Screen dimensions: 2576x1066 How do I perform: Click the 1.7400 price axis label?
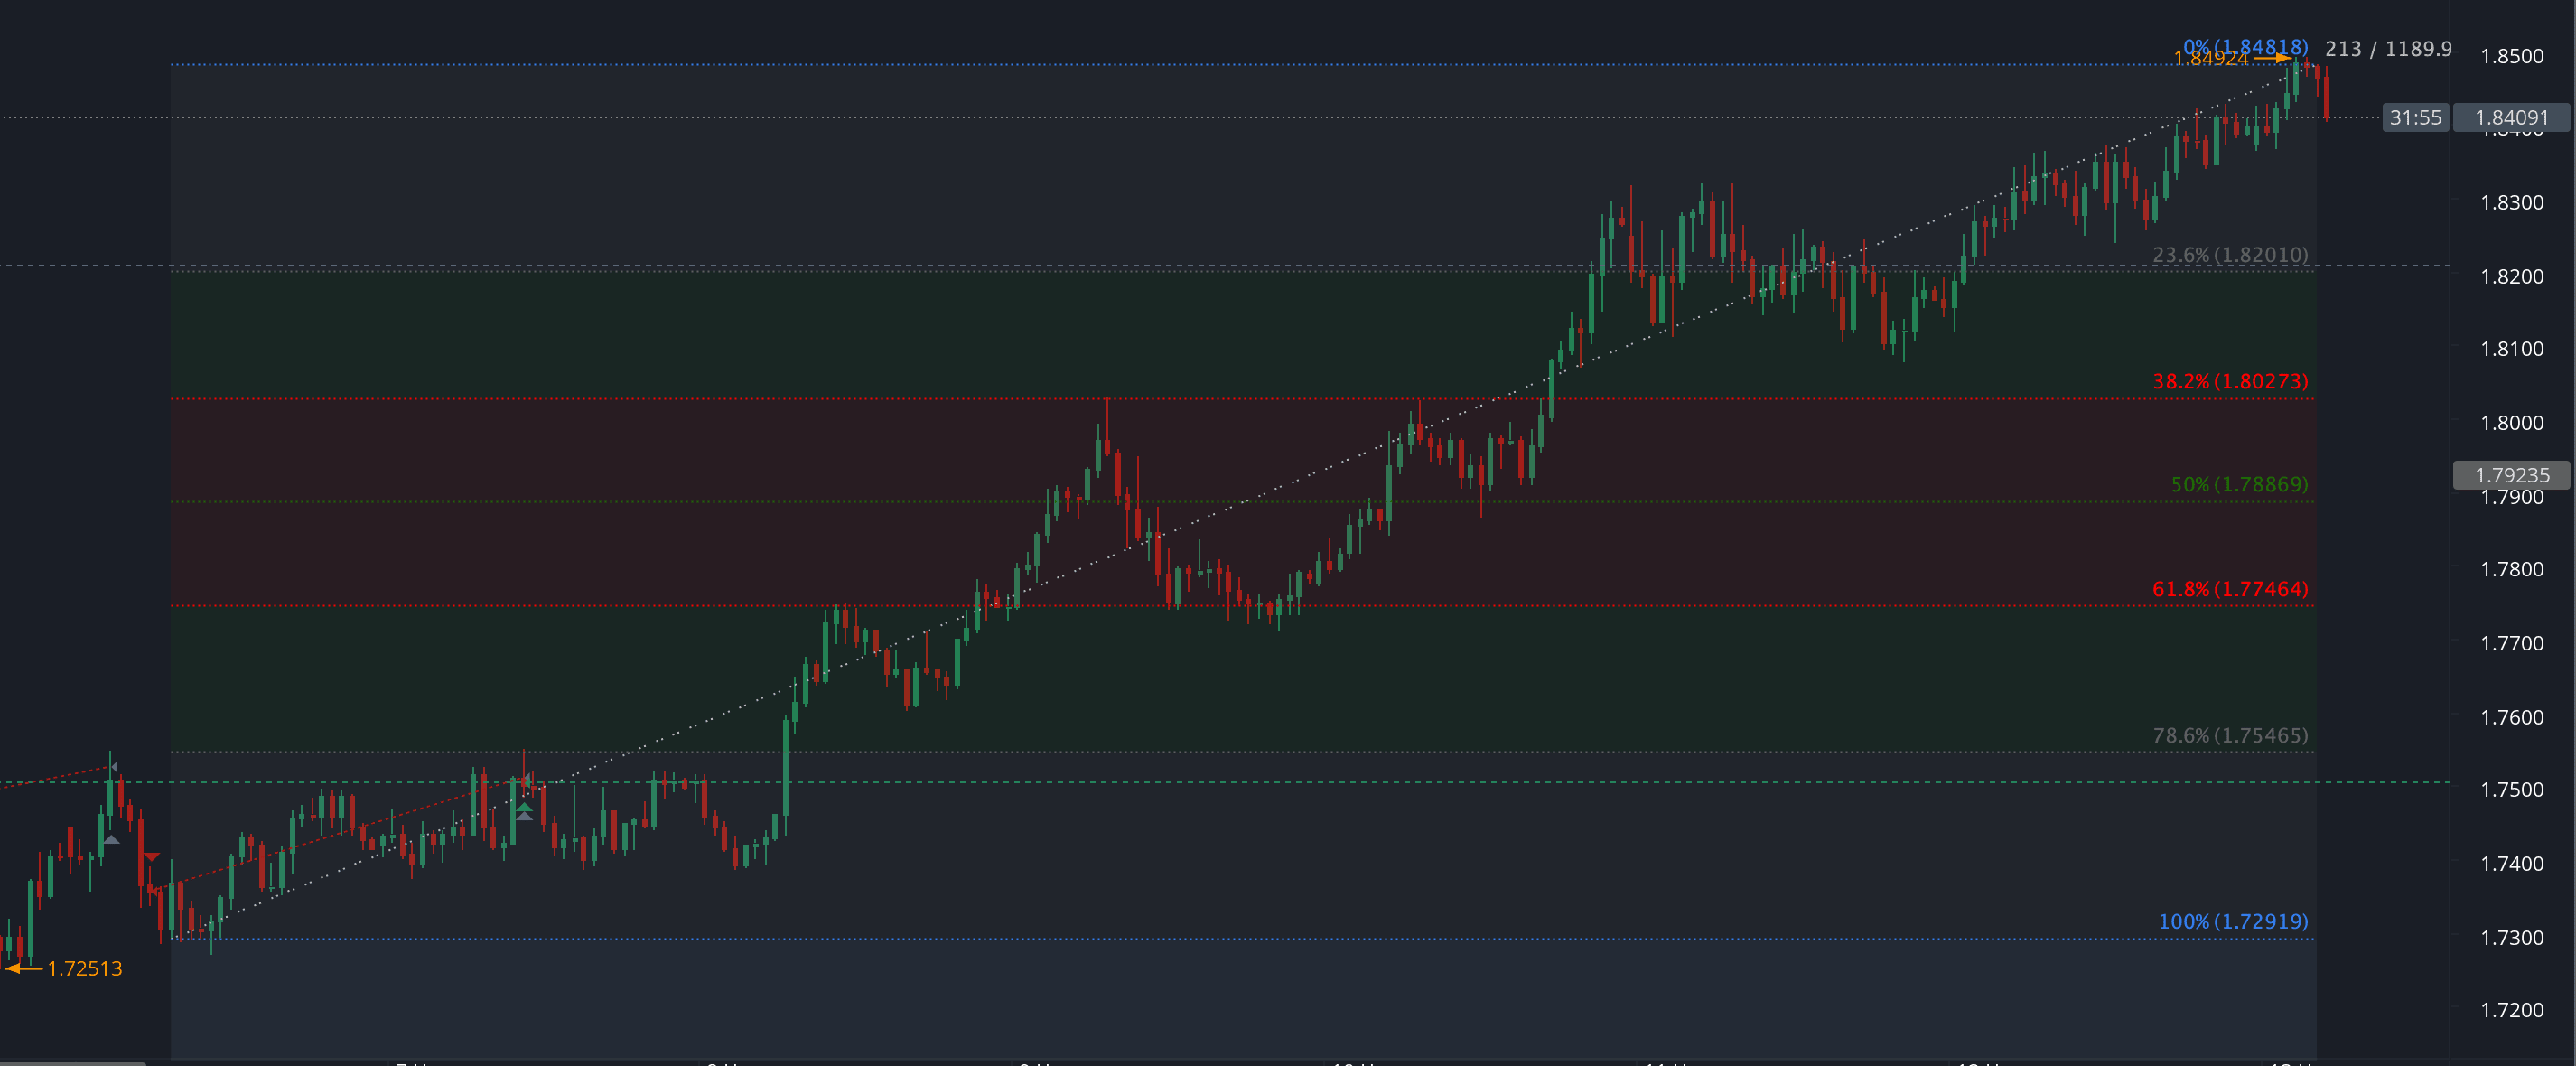point(2511,863)
